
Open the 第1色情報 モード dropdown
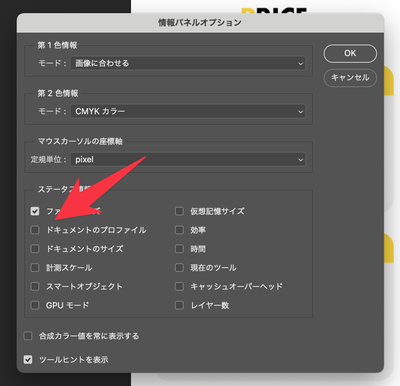[x=188, y=63]
